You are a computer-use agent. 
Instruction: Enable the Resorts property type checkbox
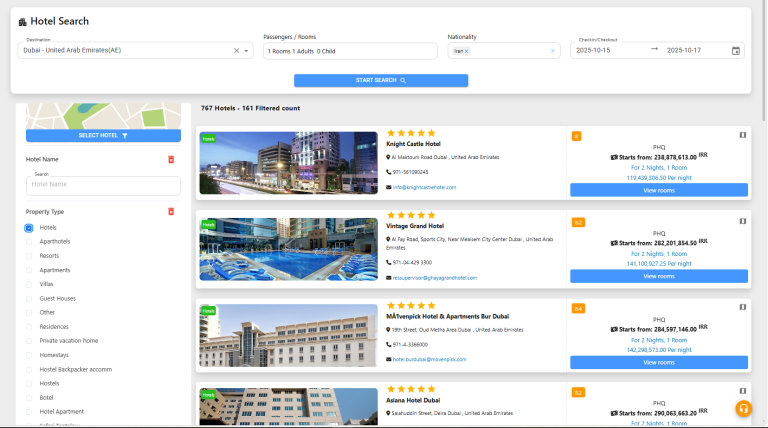tap(29, 256)
